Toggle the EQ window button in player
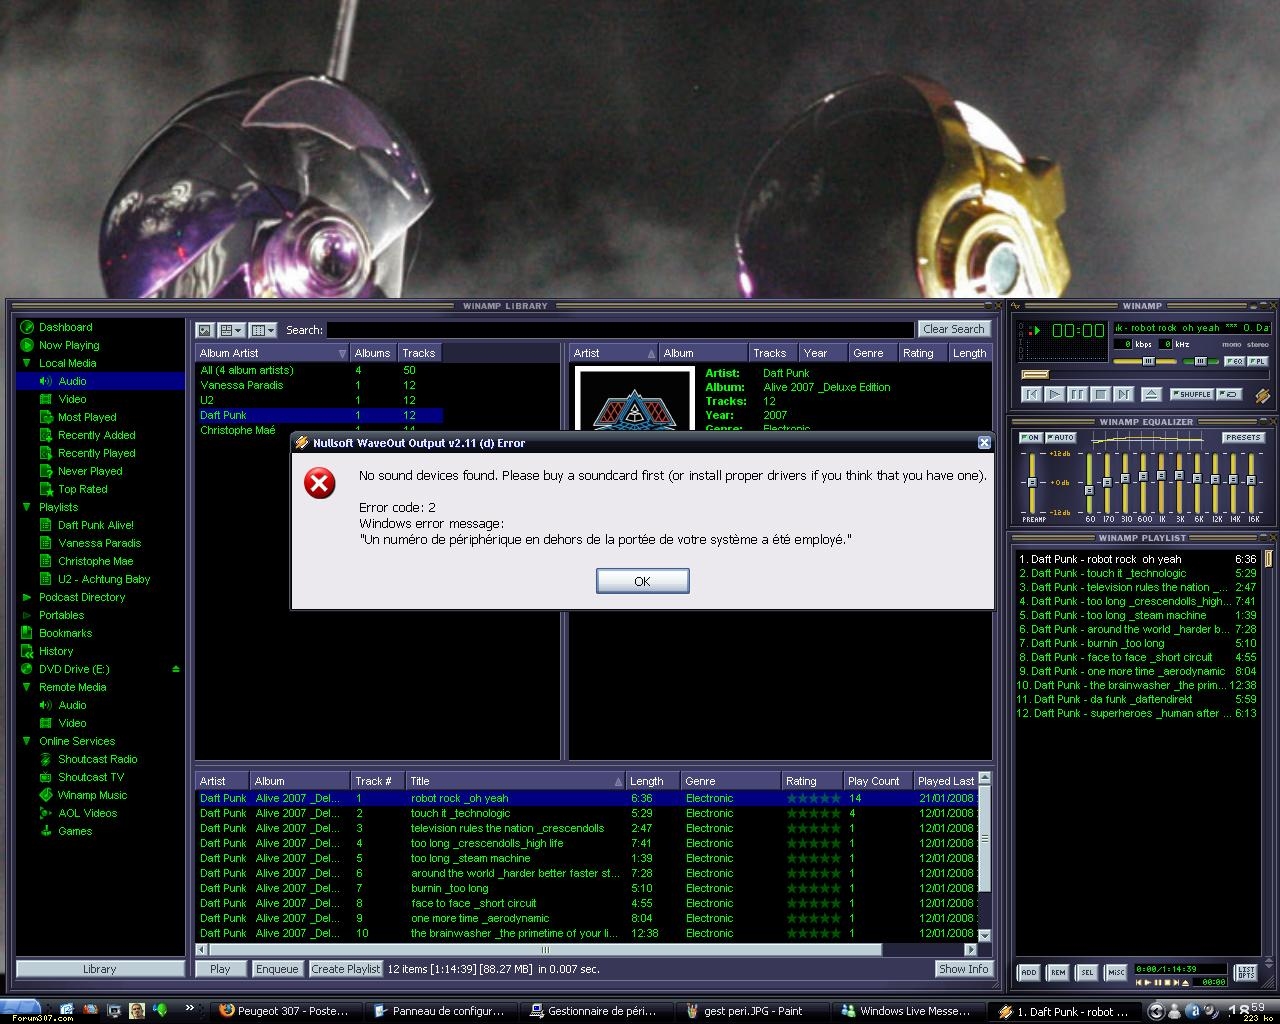 tap(1235, 361)
